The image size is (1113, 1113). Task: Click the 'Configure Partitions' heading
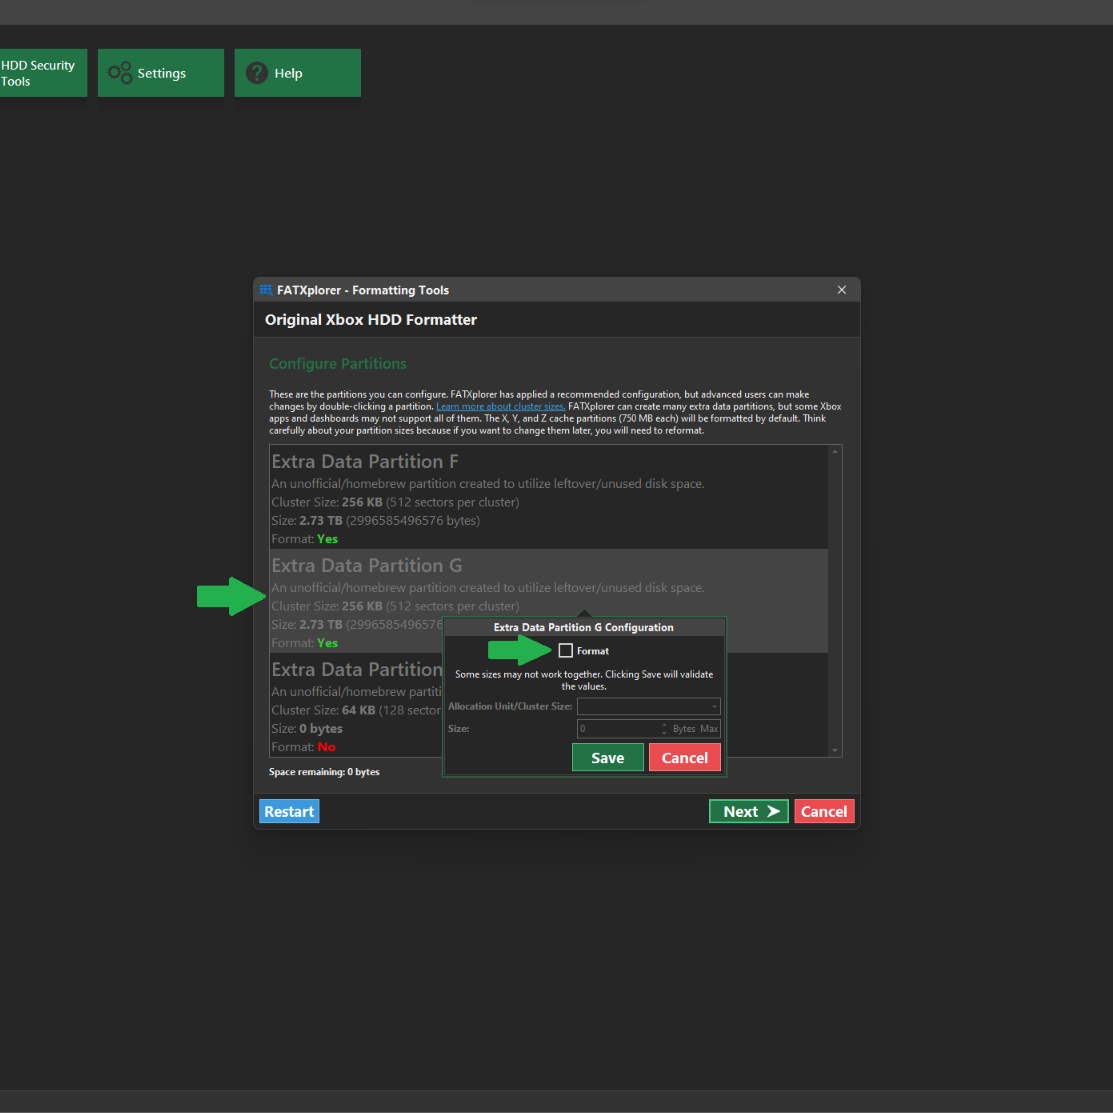(x=338, y=363)
